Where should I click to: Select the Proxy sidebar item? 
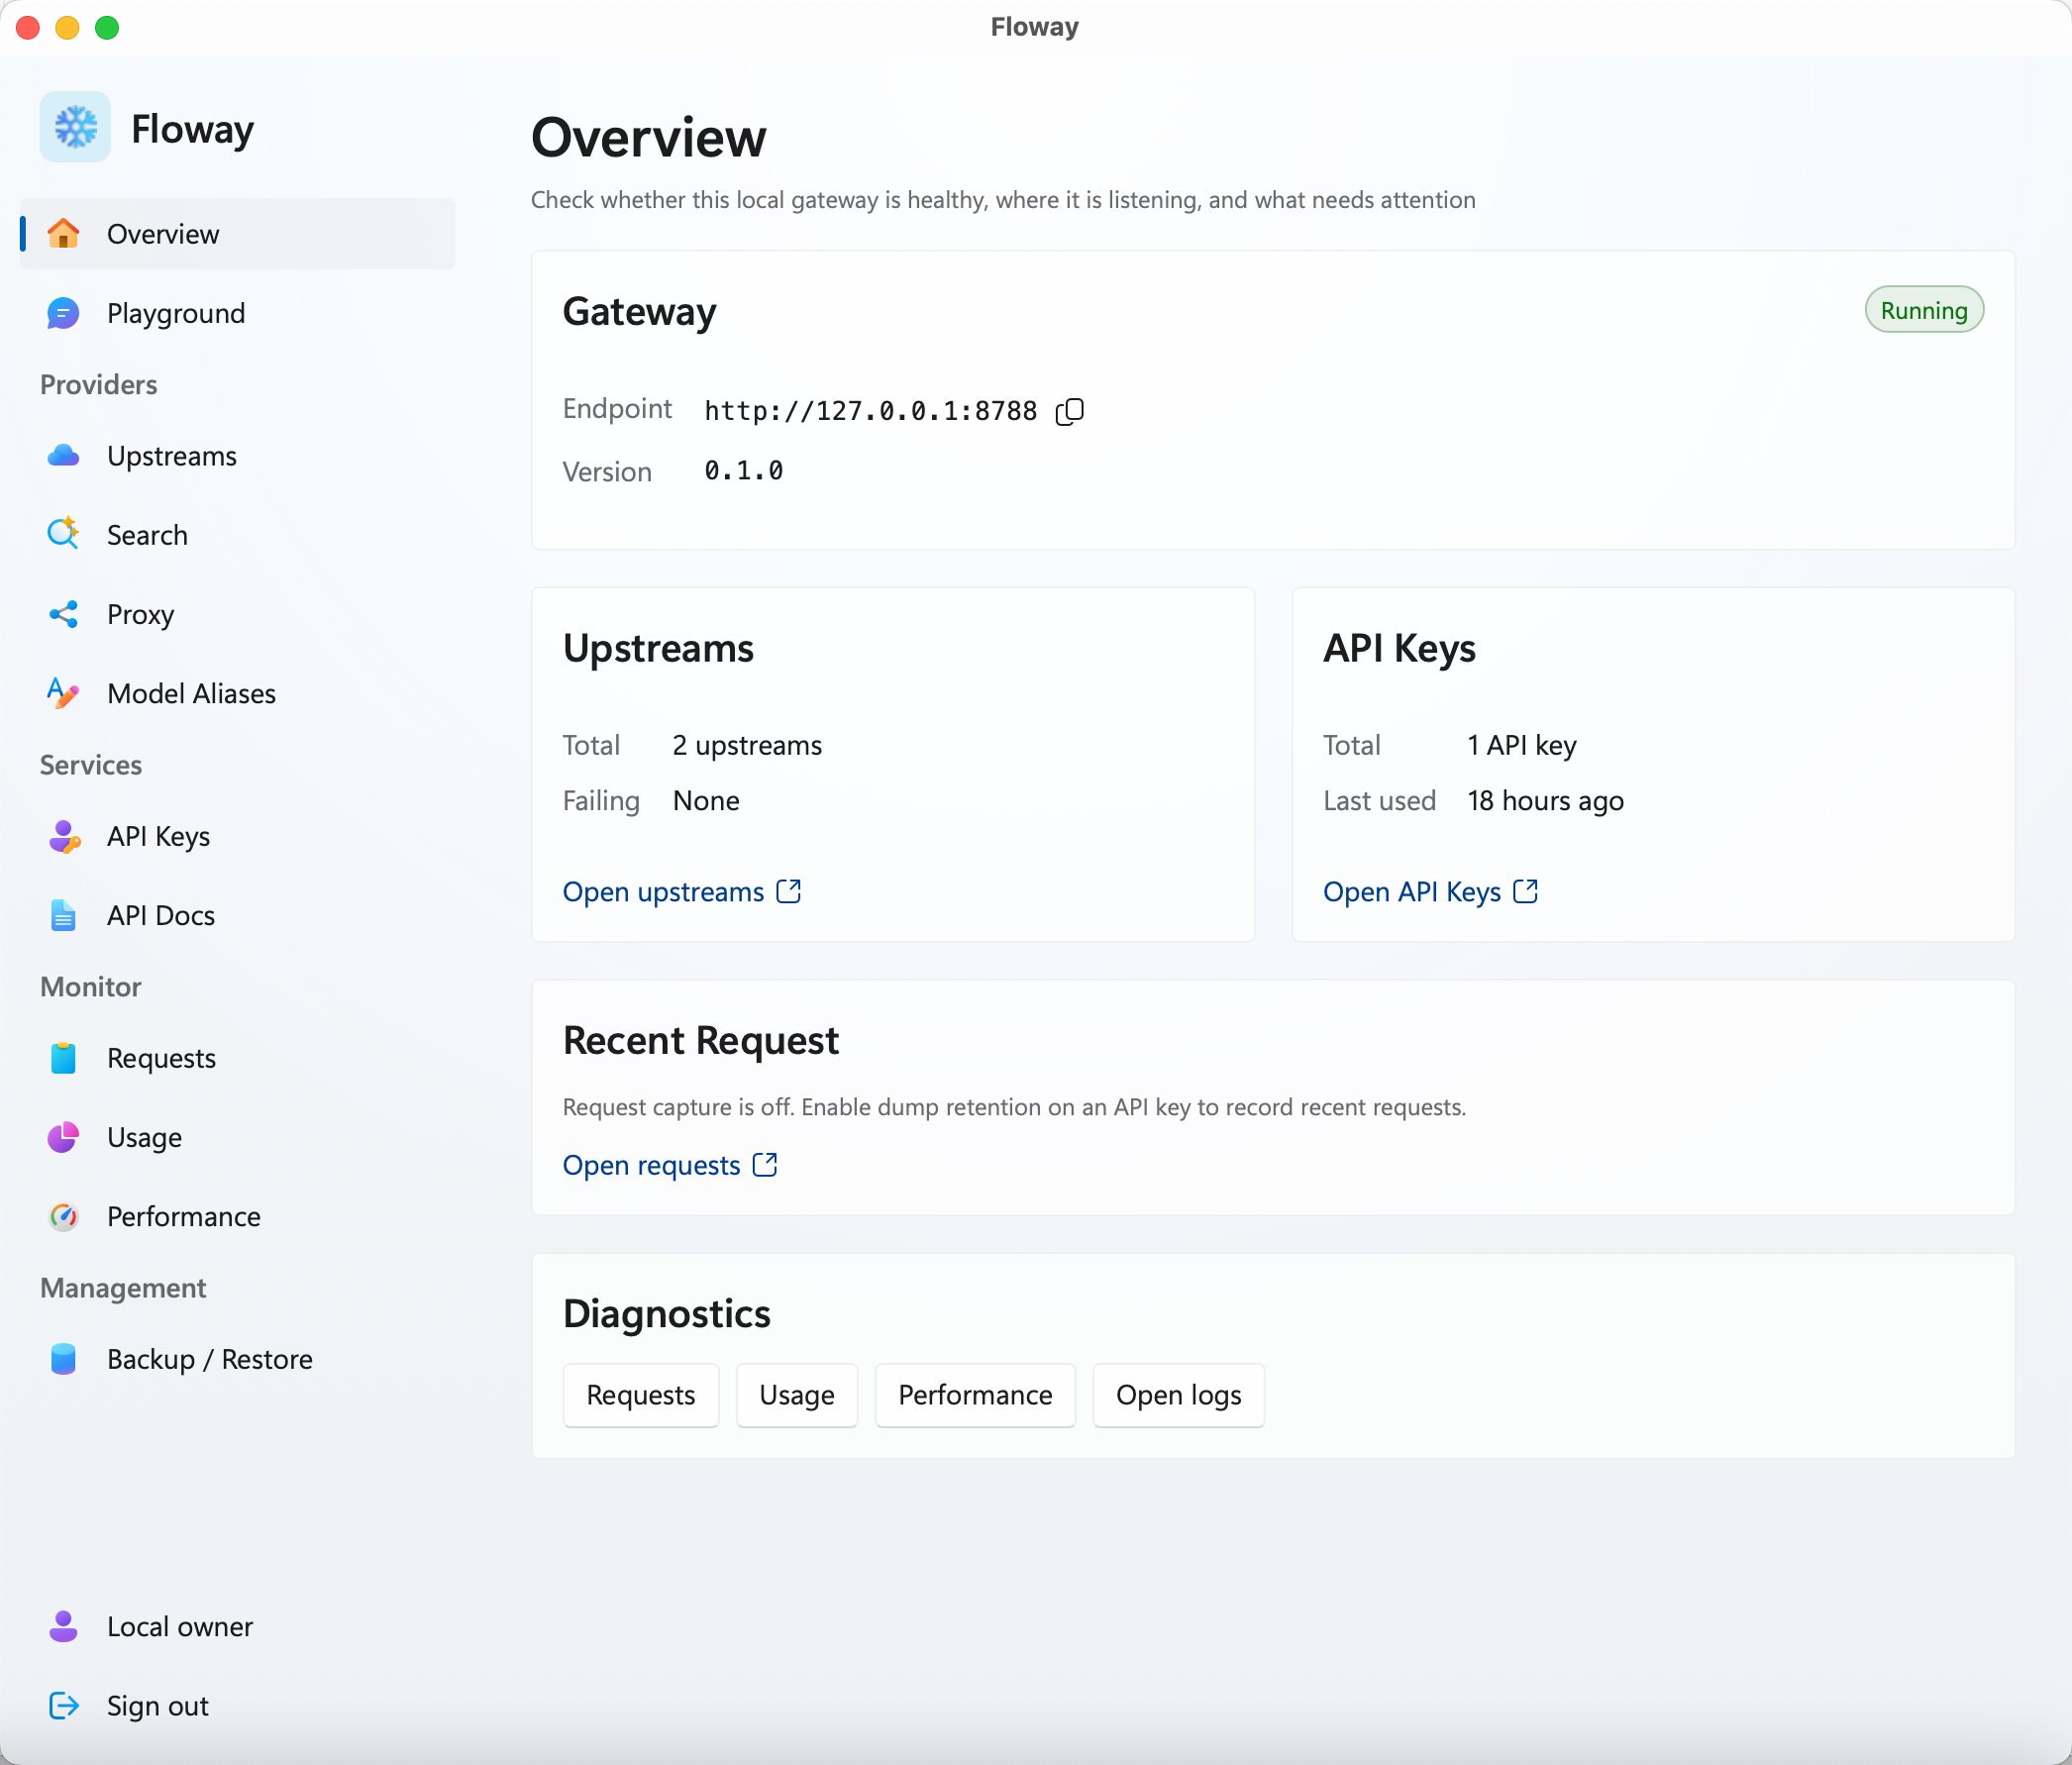(238, 614)
